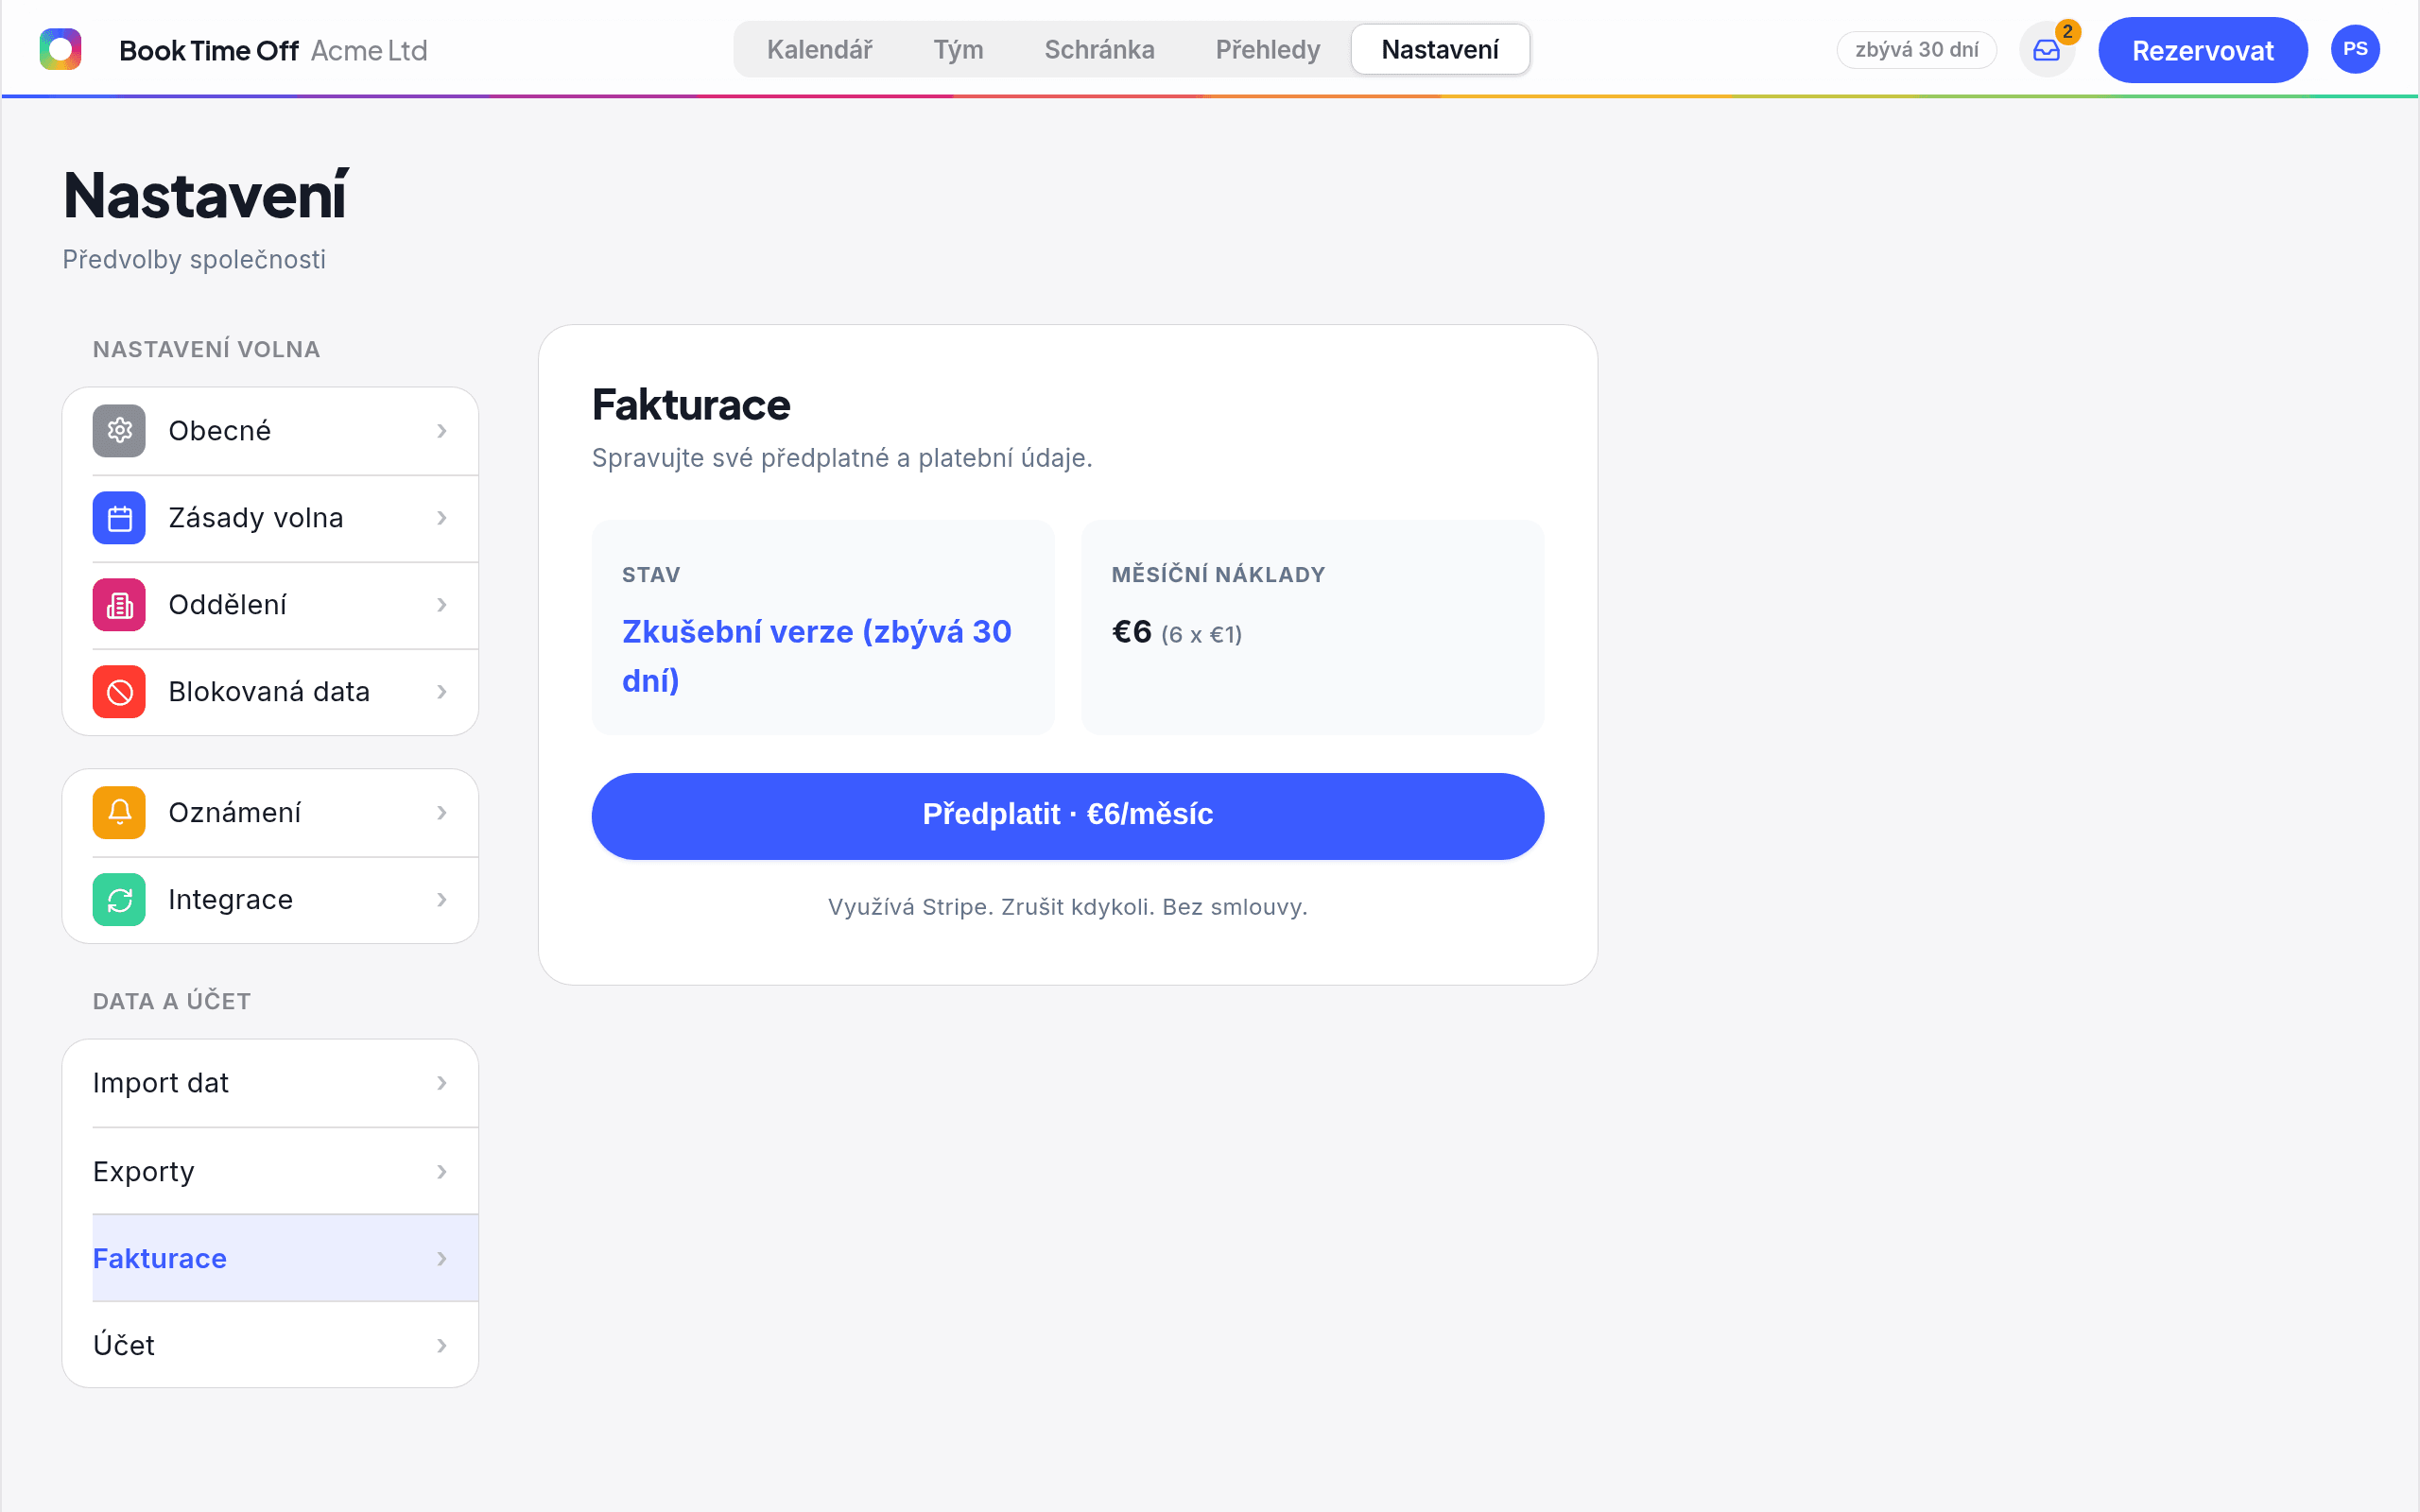Image resolution: width=2420 pixels, height=1512 pixels.
Task: Open the inbox notifications icon
Action: pos(2046,50)
